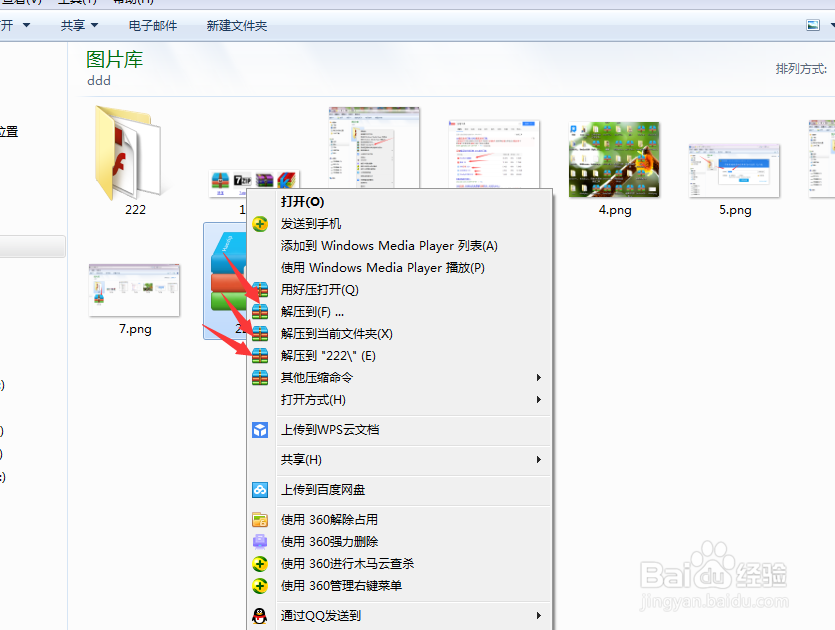Screen dimensions: 835x630
Task: Select the 222 folder icon
Action: click(130, 153)
